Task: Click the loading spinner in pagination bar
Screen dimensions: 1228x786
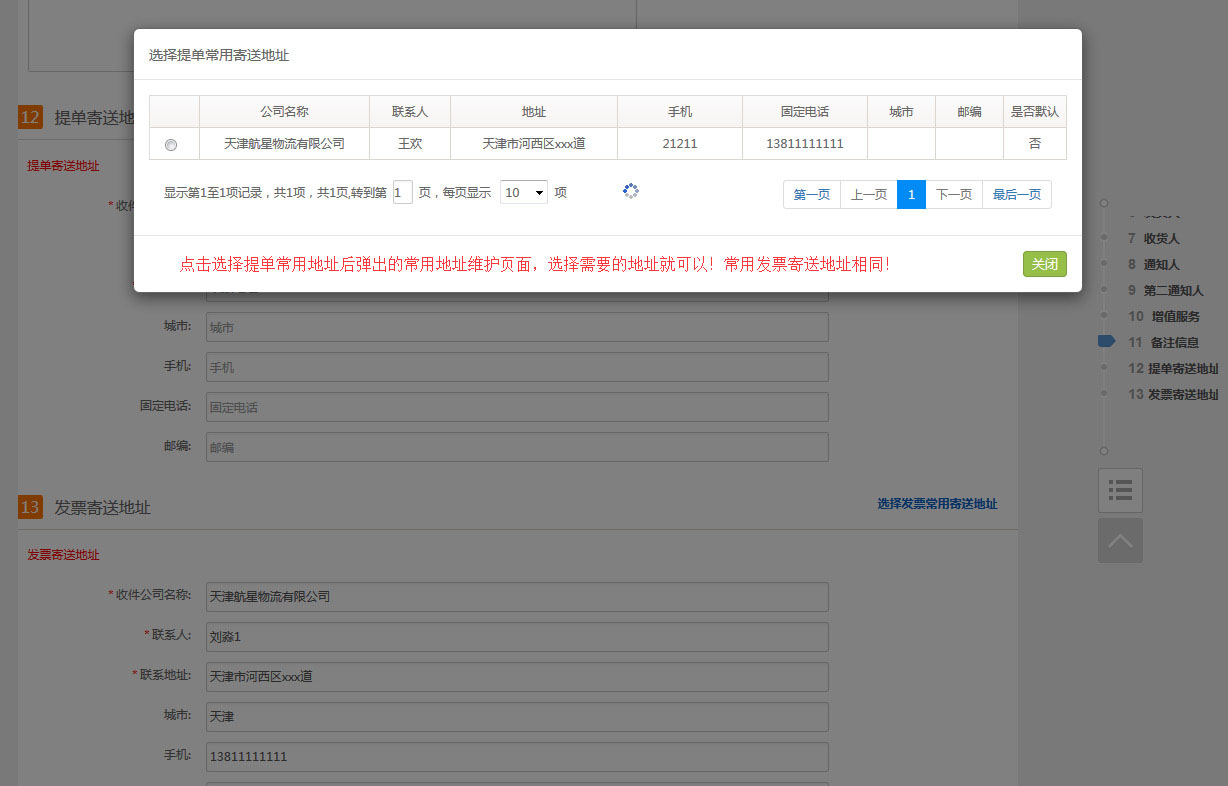Action: coord(630,191)
